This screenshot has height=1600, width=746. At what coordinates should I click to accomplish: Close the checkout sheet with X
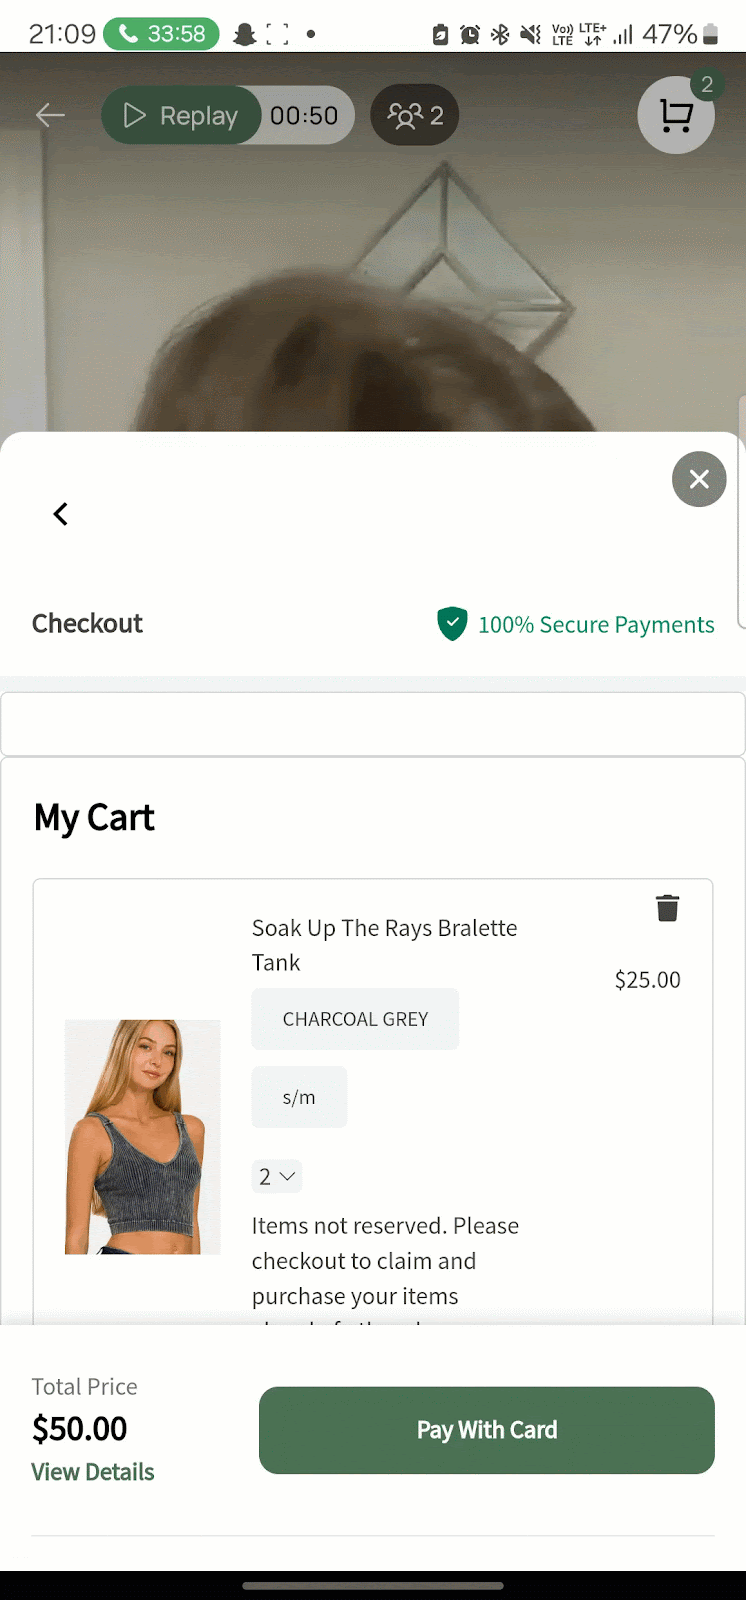pyautogui.click(x=699, y=479)
